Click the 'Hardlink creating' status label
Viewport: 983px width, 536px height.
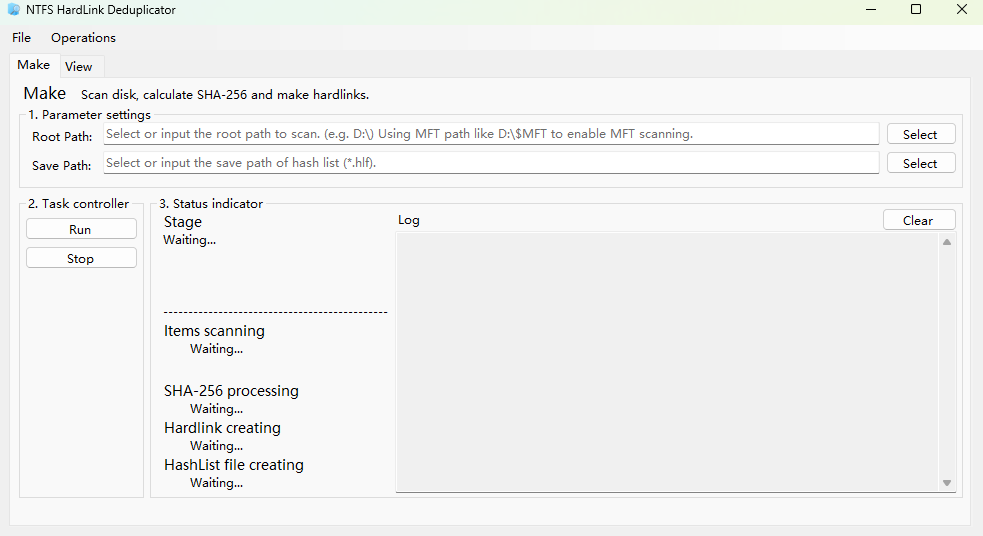coord(223,428)
